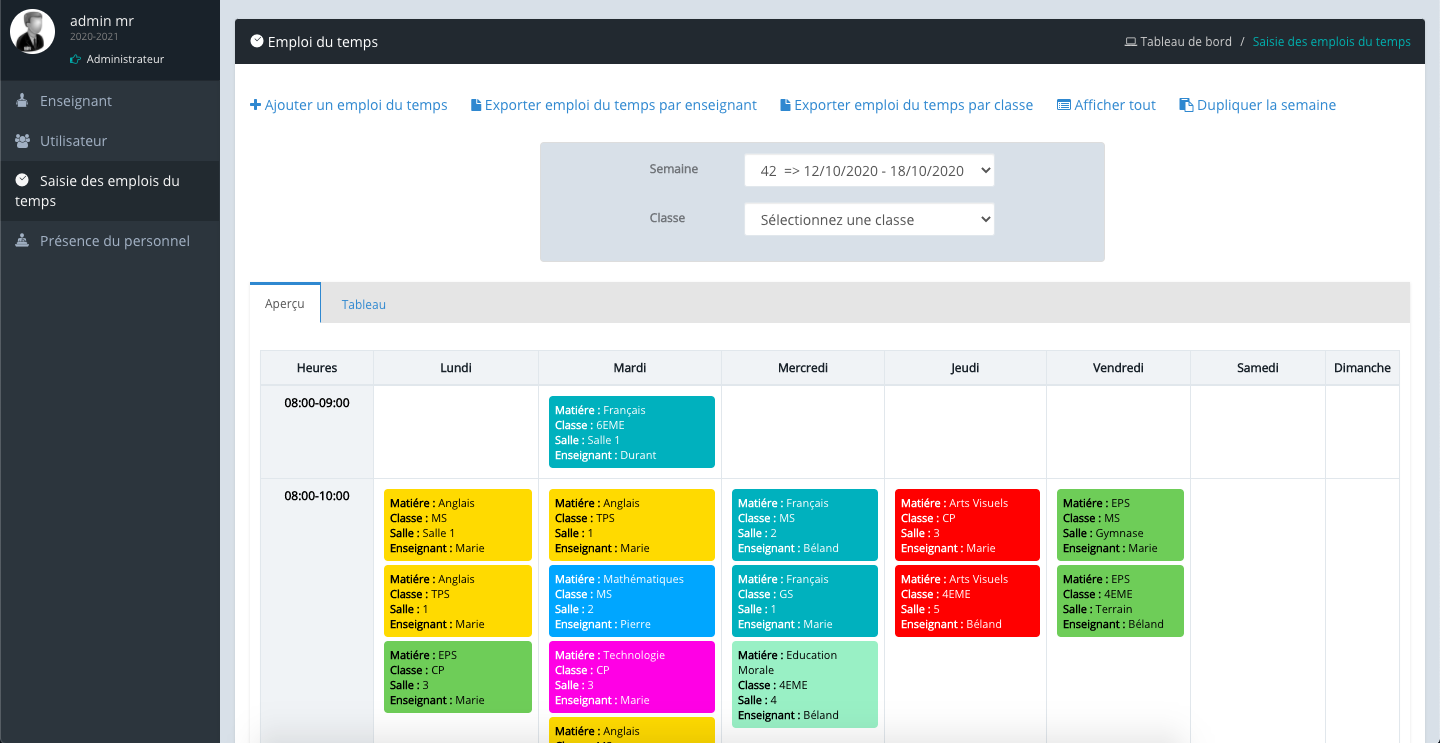Select Thursday Arts Visuels 4EME card
Screen dimensions: 1440x743
967,601
